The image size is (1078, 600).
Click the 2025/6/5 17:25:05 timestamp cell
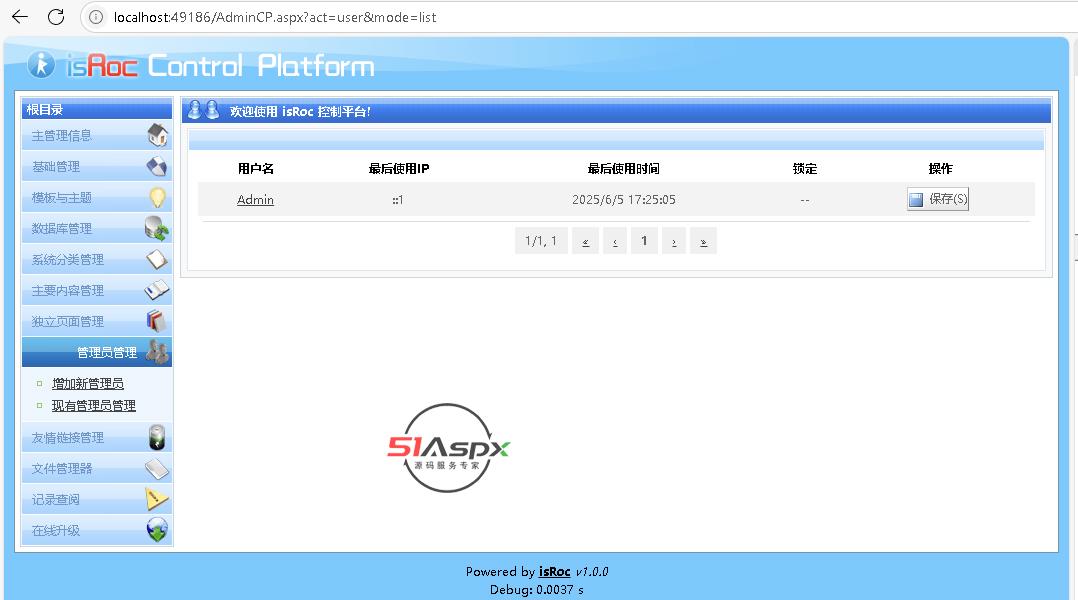[624, 199]
